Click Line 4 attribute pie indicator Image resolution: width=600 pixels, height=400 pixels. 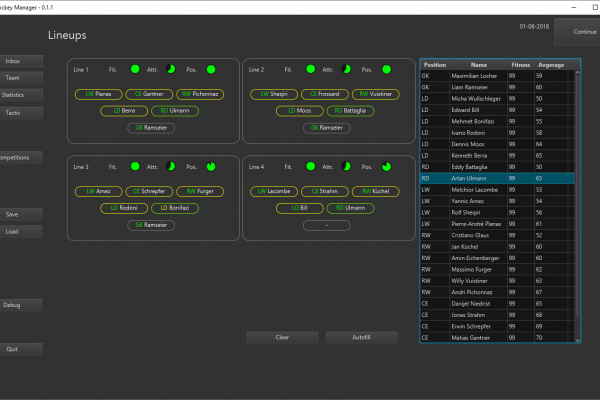point(347,166)
